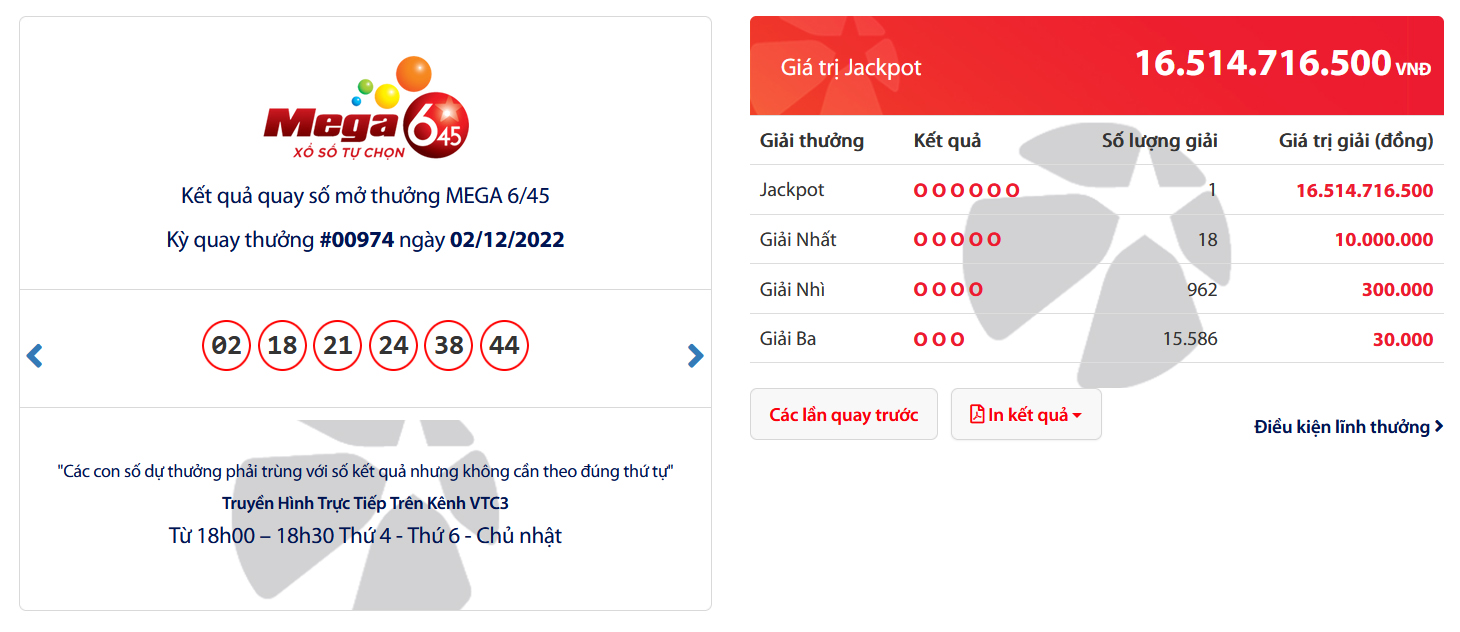Select winning ball number 38
The image size is (1460, 632).
point(449,346)
